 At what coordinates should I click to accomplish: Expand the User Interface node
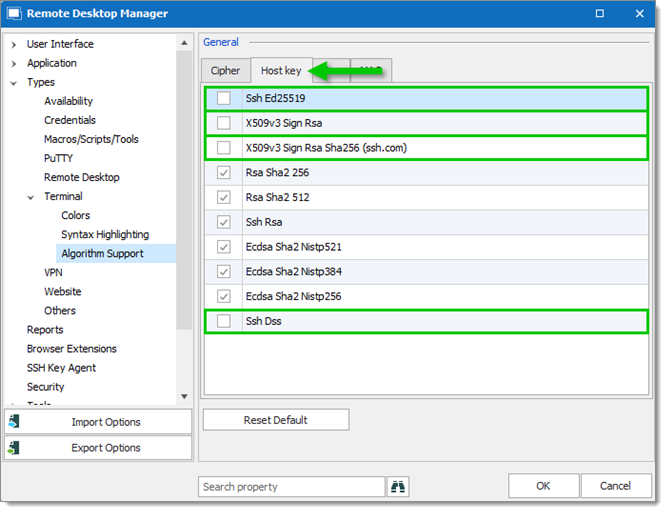pyautogui.click(x=14, y=44)
